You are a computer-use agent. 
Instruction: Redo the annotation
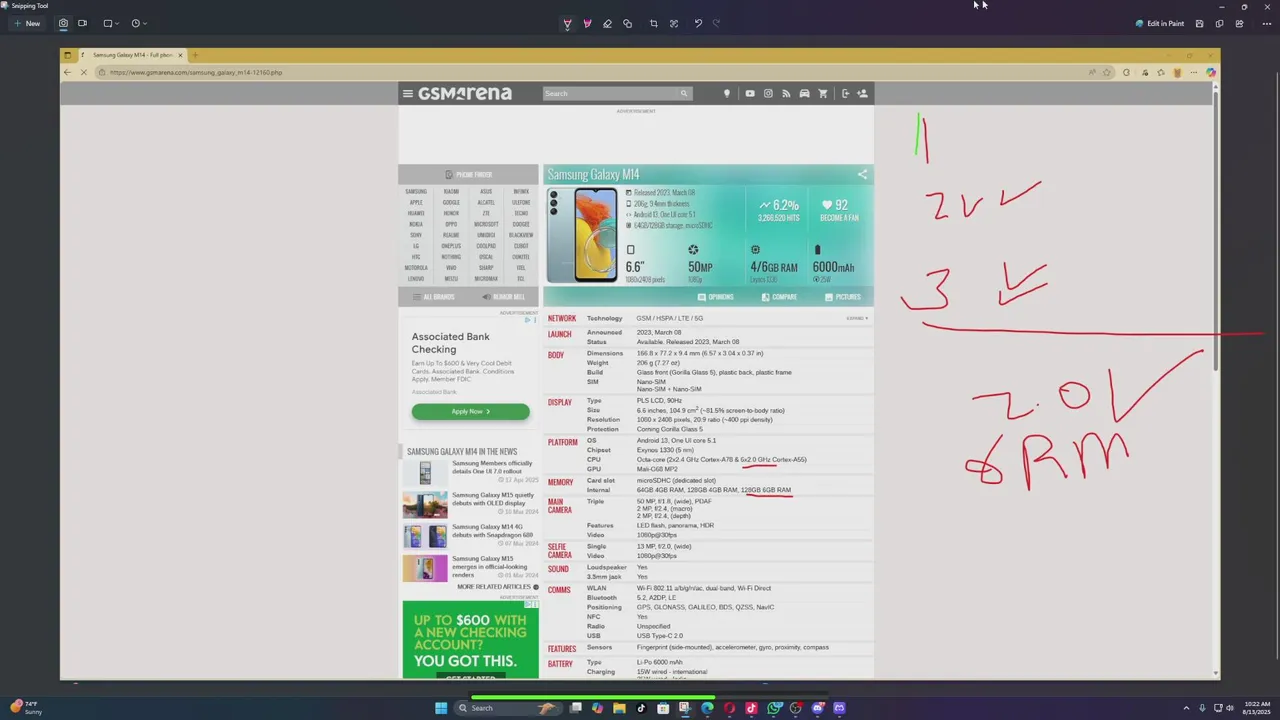click(716, 23)
